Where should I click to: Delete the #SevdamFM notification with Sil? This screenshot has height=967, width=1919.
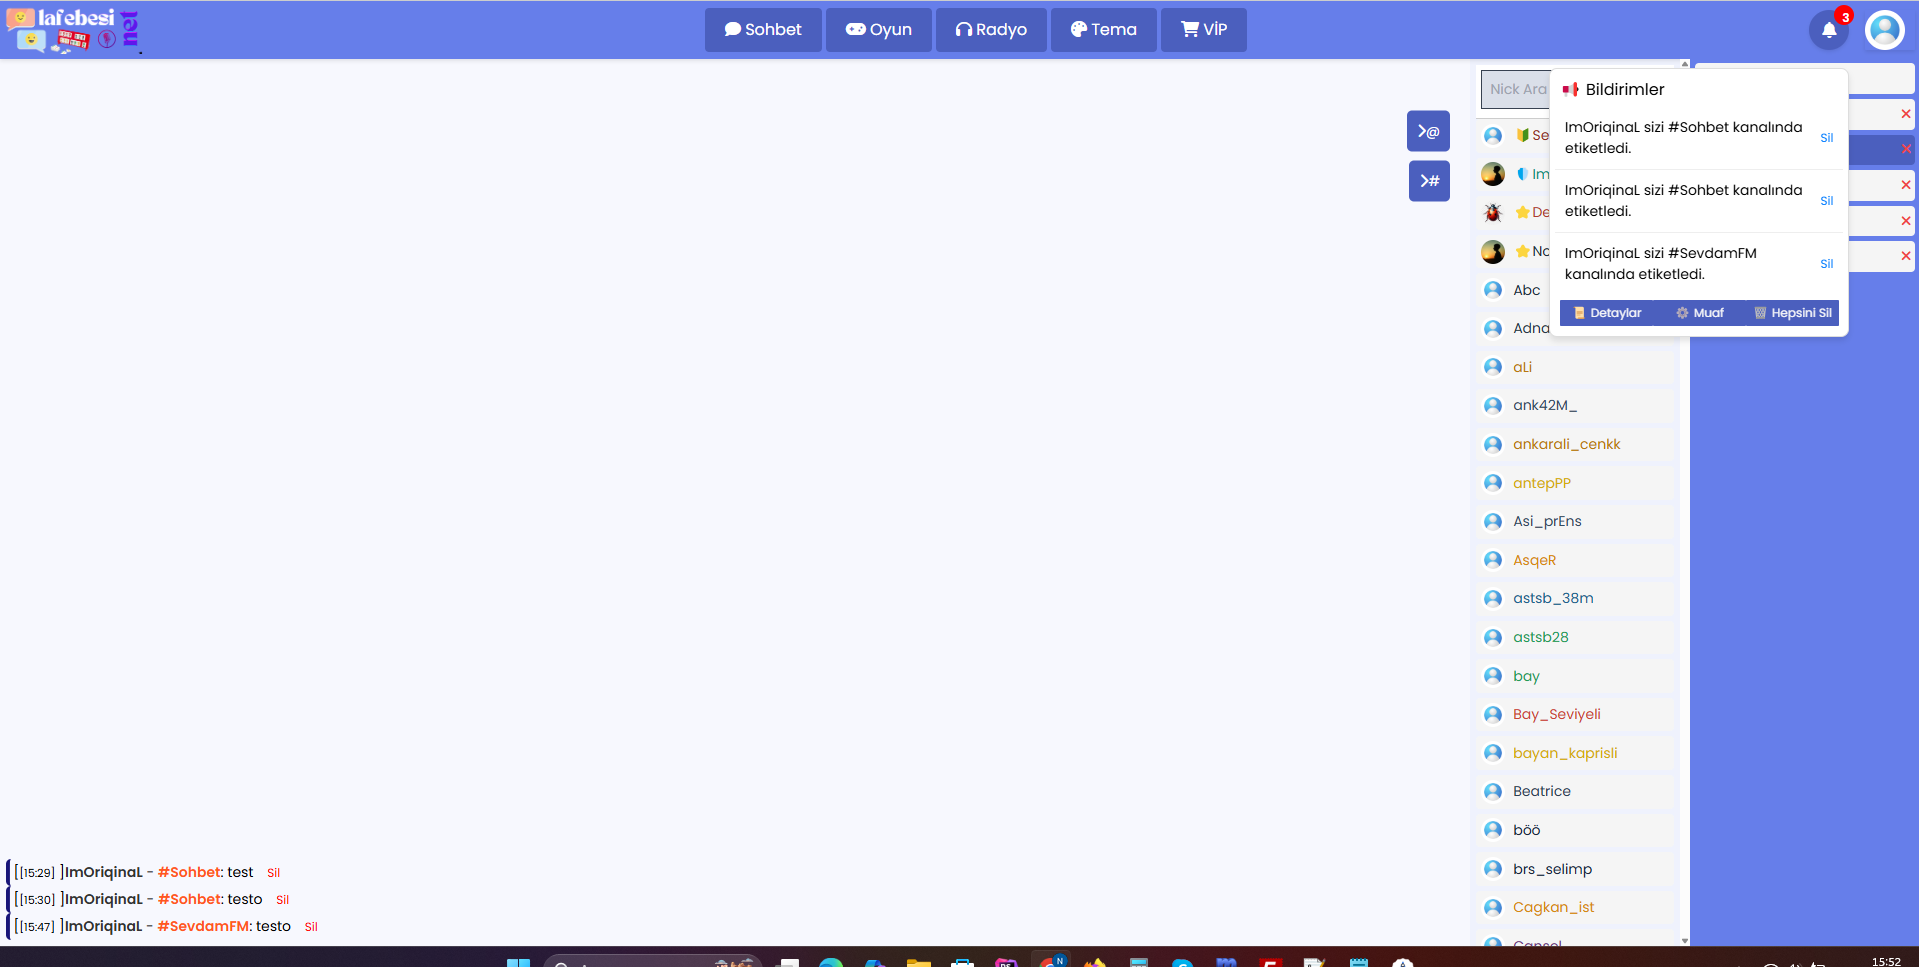pos(1826,264)
